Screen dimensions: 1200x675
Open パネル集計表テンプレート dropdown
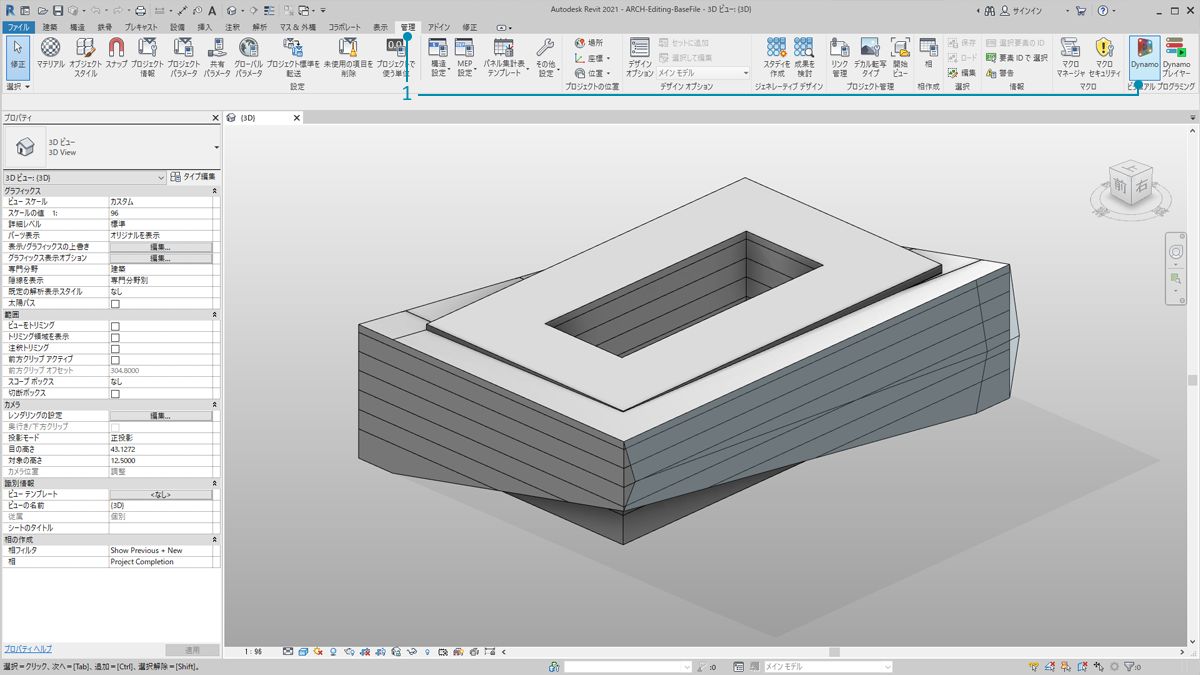point(504,57)
